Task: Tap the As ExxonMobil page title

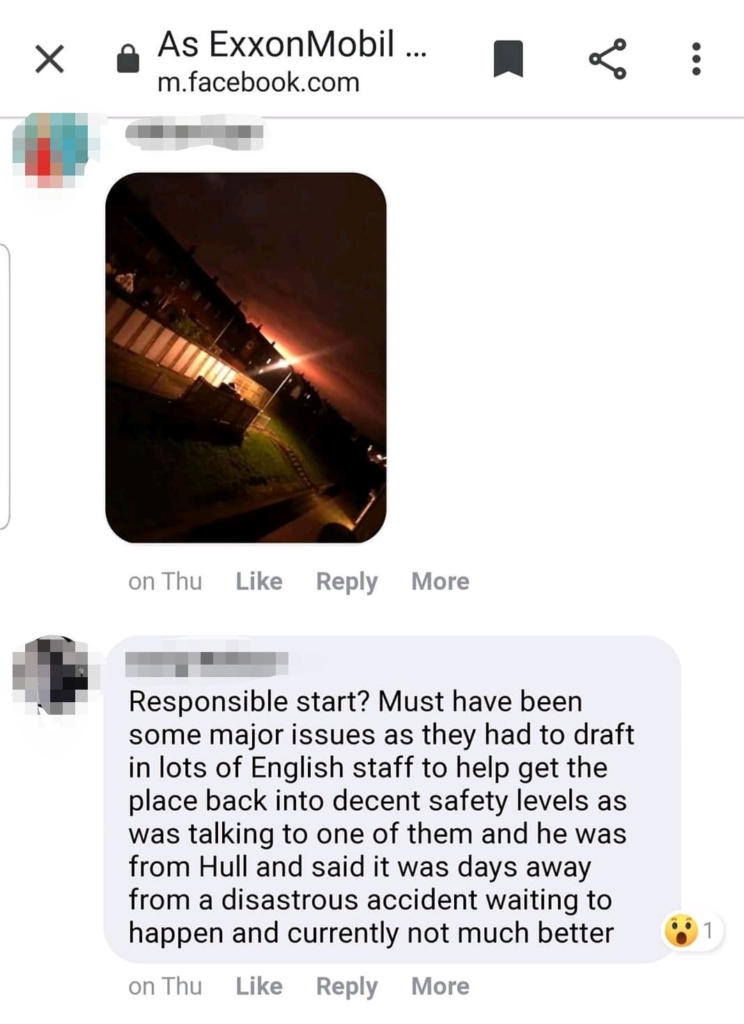Action: [x=292, y=44]
